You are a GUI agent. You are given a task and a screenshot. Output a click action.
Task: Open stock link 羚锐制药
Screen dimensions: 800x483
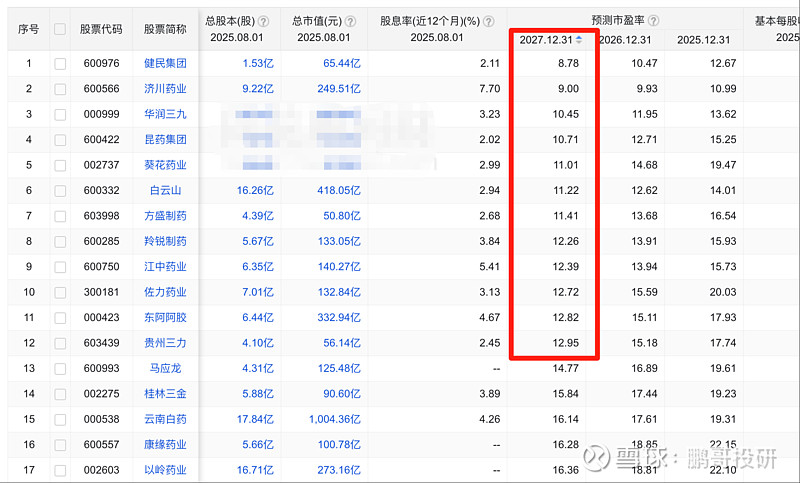[165, 241]
